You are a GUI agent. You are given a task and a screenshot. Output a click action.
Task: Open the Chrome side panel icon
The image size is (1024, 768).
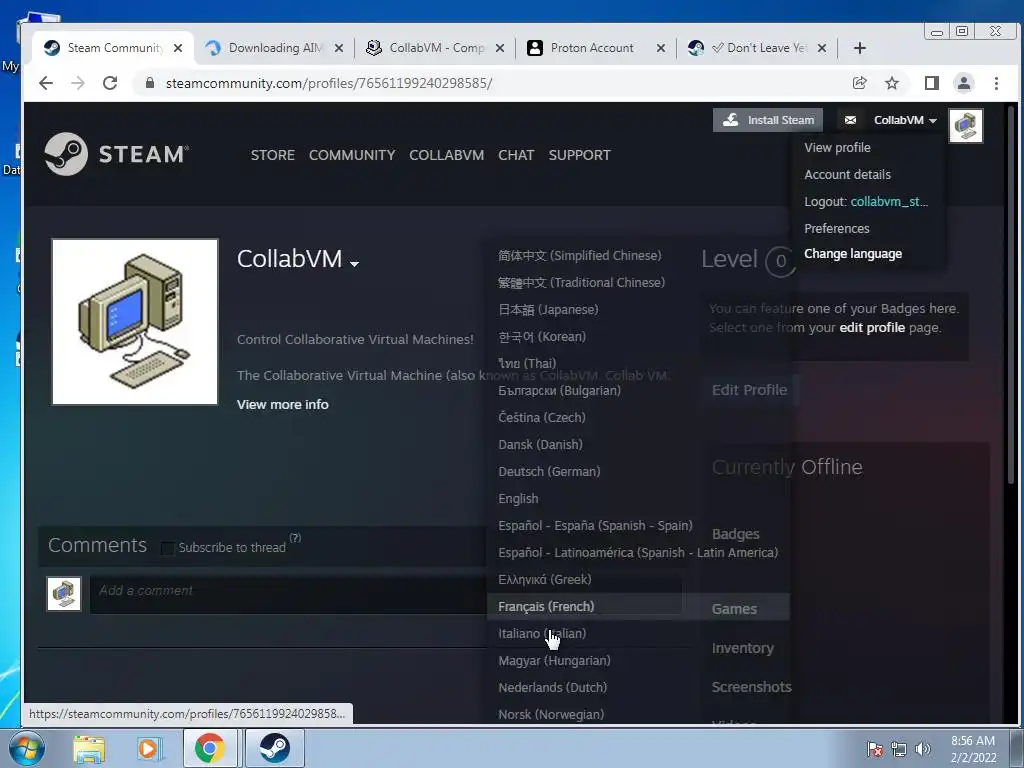(932, 83)
